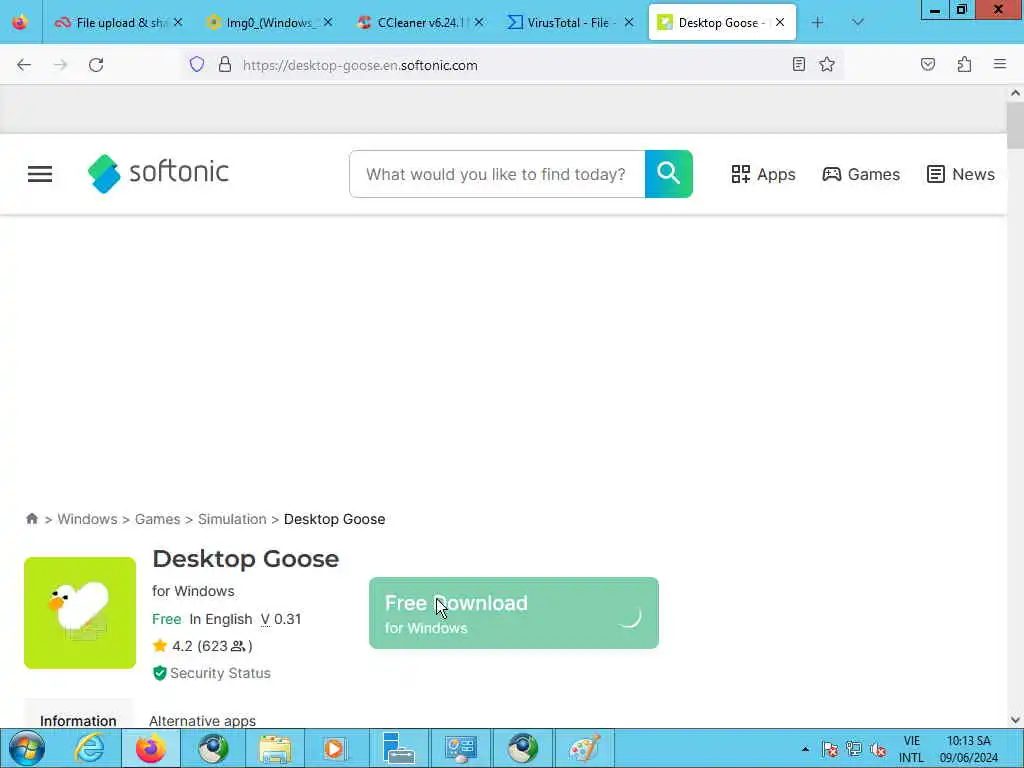Open the Extensions puzzle icon
The width and height of the screenshot is (1024, 768).
coord(964,64)
